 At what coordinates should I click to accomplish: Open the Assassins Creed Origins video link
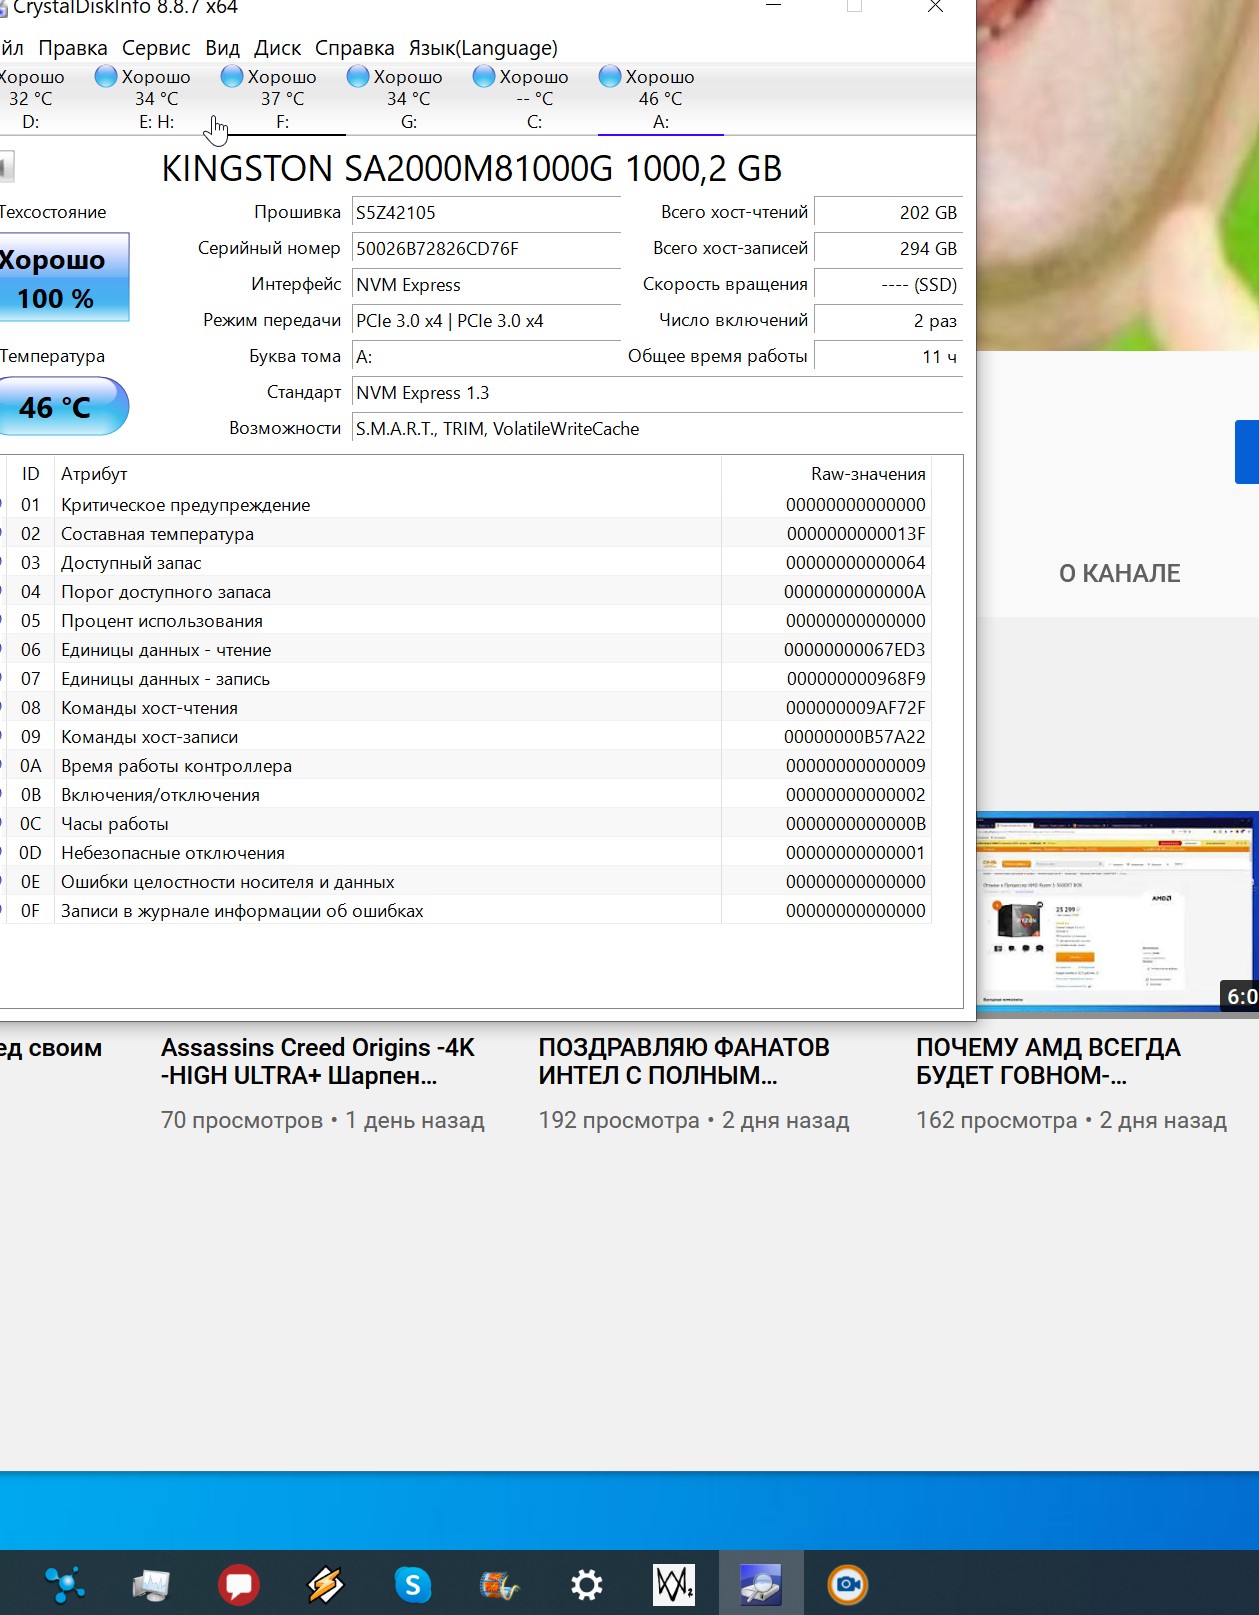pos(318,1062)
